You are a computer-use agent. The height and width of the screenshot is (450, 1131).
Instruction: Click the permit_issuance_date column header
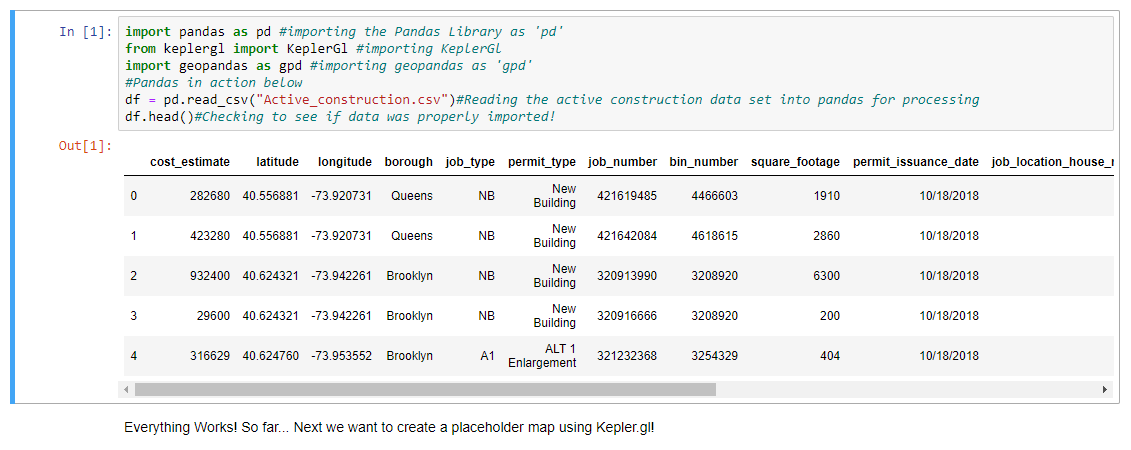[x=915, y=162]
